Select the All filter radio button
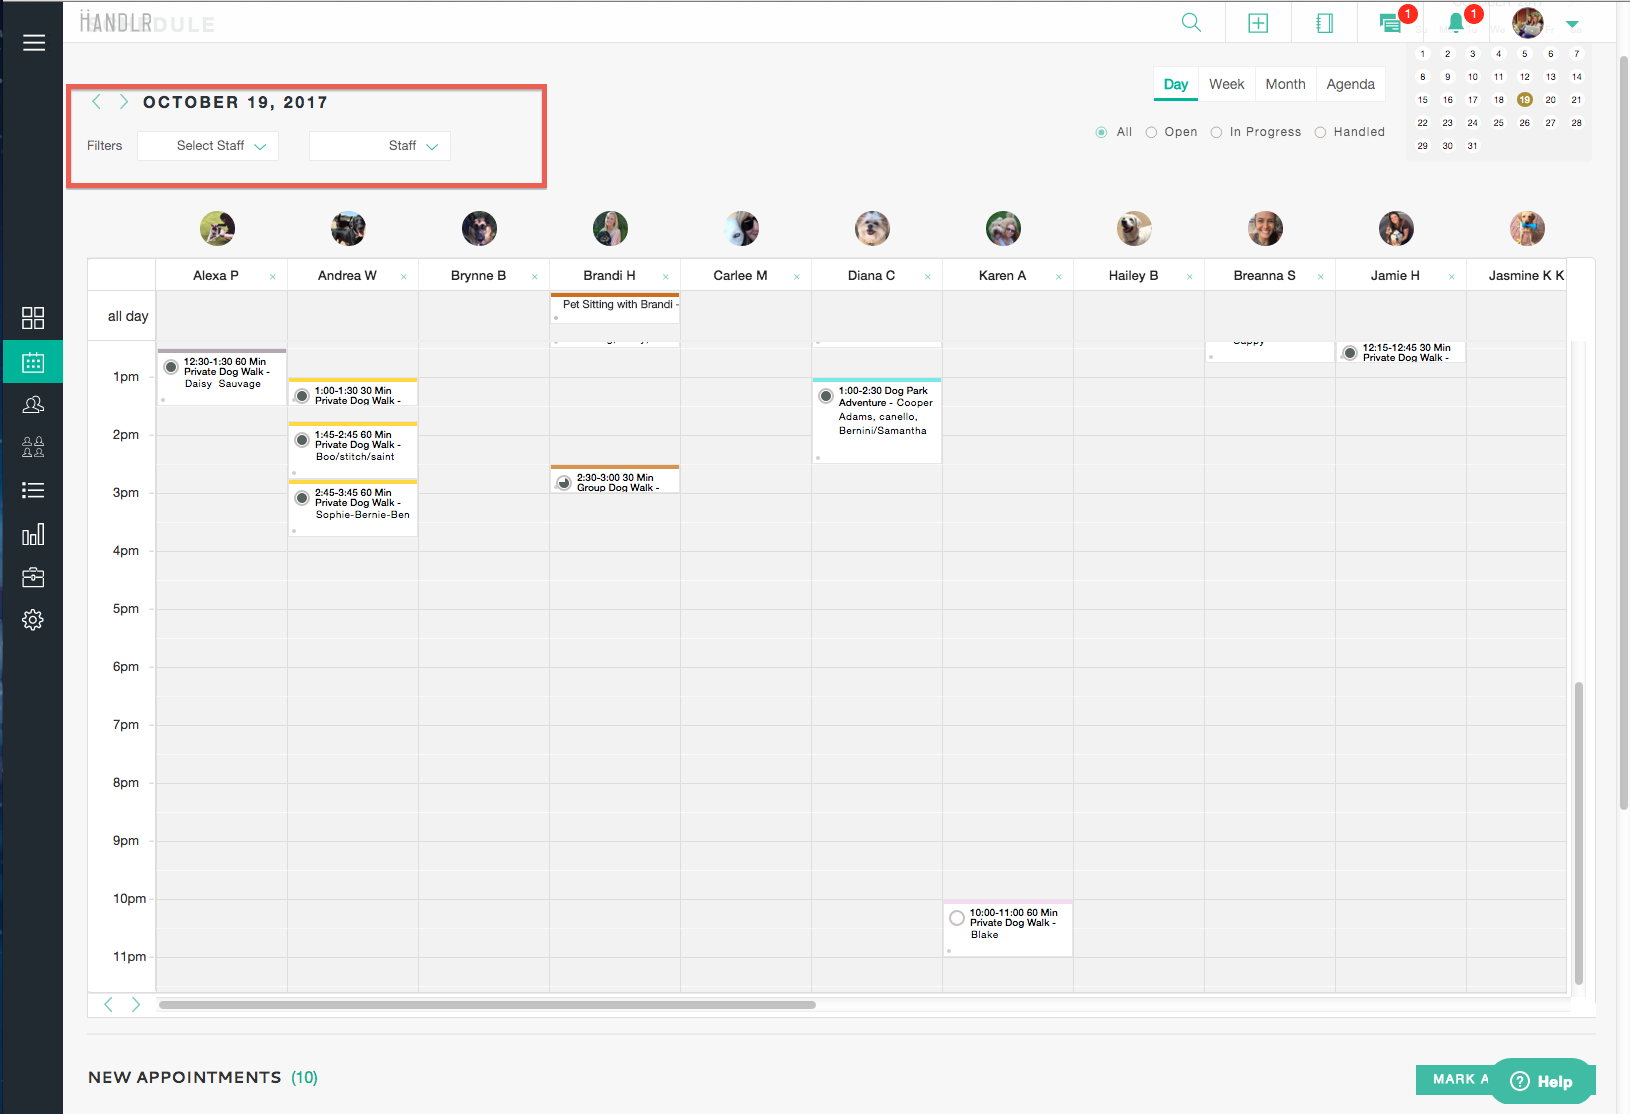The image size is (1630, 1114). tap(1099, 131)
